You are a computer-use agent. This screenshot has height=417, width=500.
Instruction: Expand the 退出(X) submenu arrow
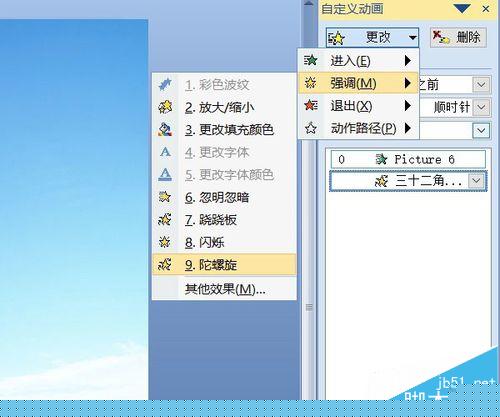(x=407, y=106)
